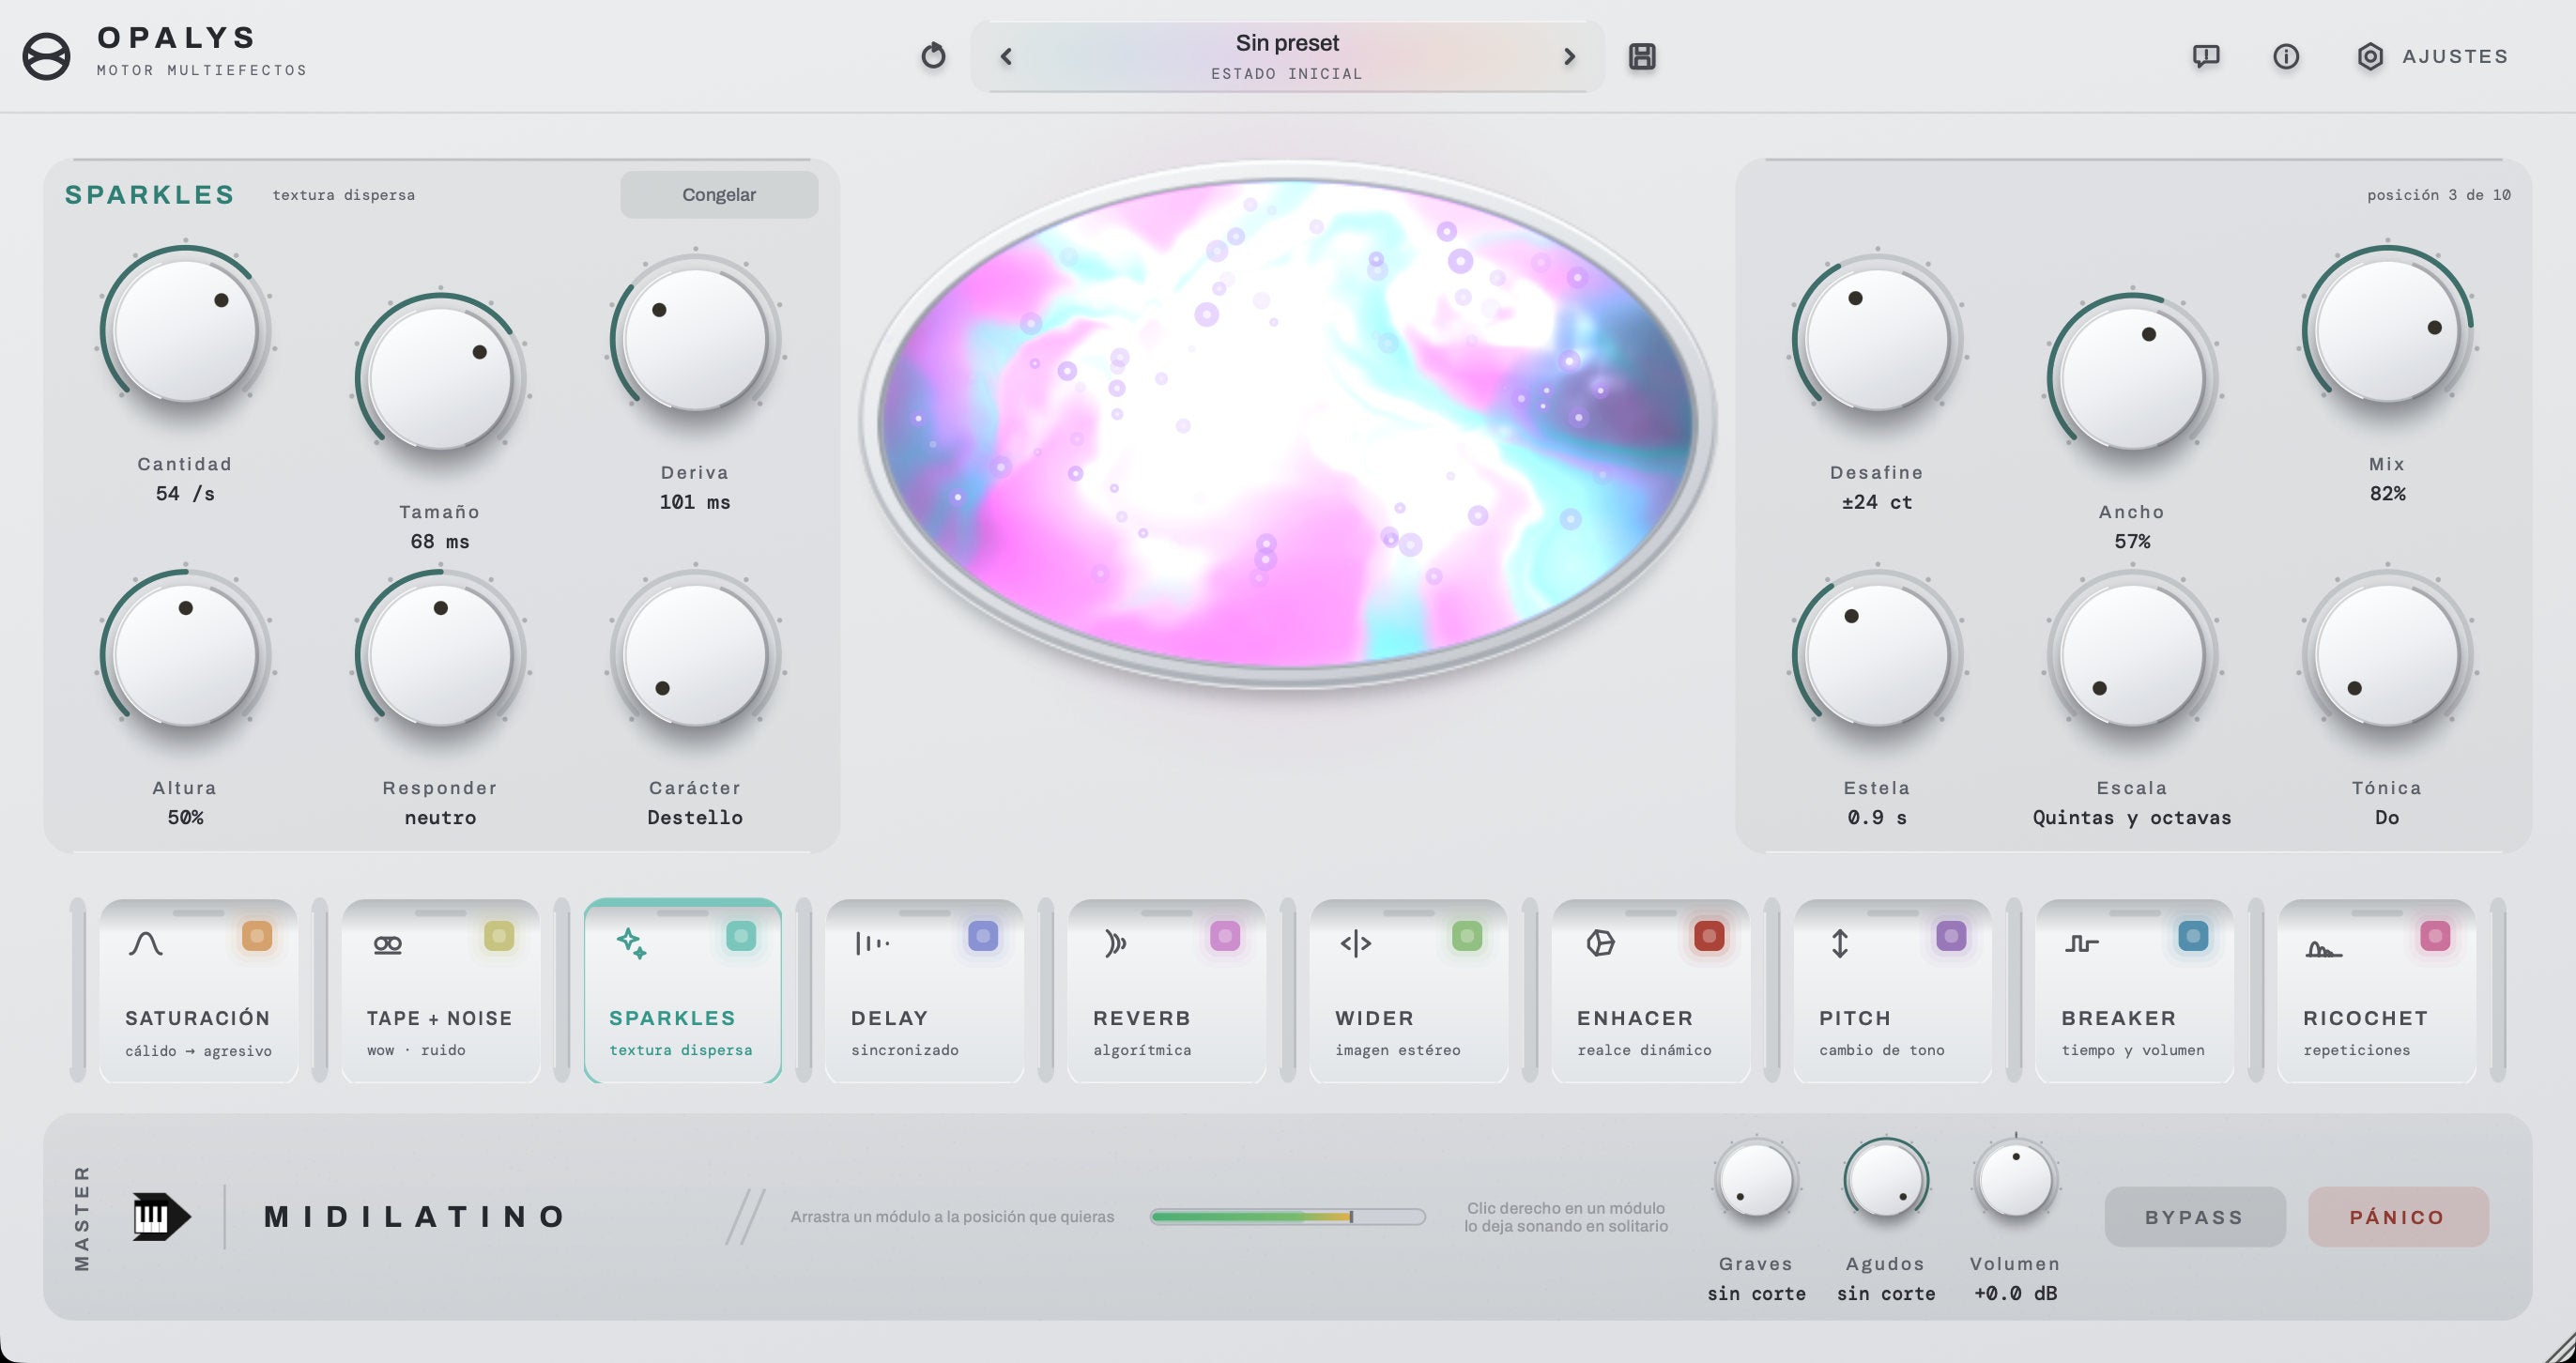Open the info icon in the header
The image size is (2576, 1363).
tap(2286, 56)
